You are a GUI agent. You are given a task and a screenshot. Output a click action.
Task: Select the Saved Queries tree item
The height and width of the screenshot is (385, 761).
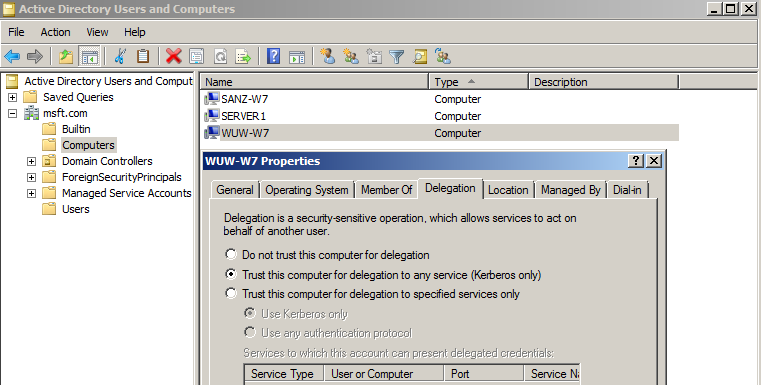point(78,97)
